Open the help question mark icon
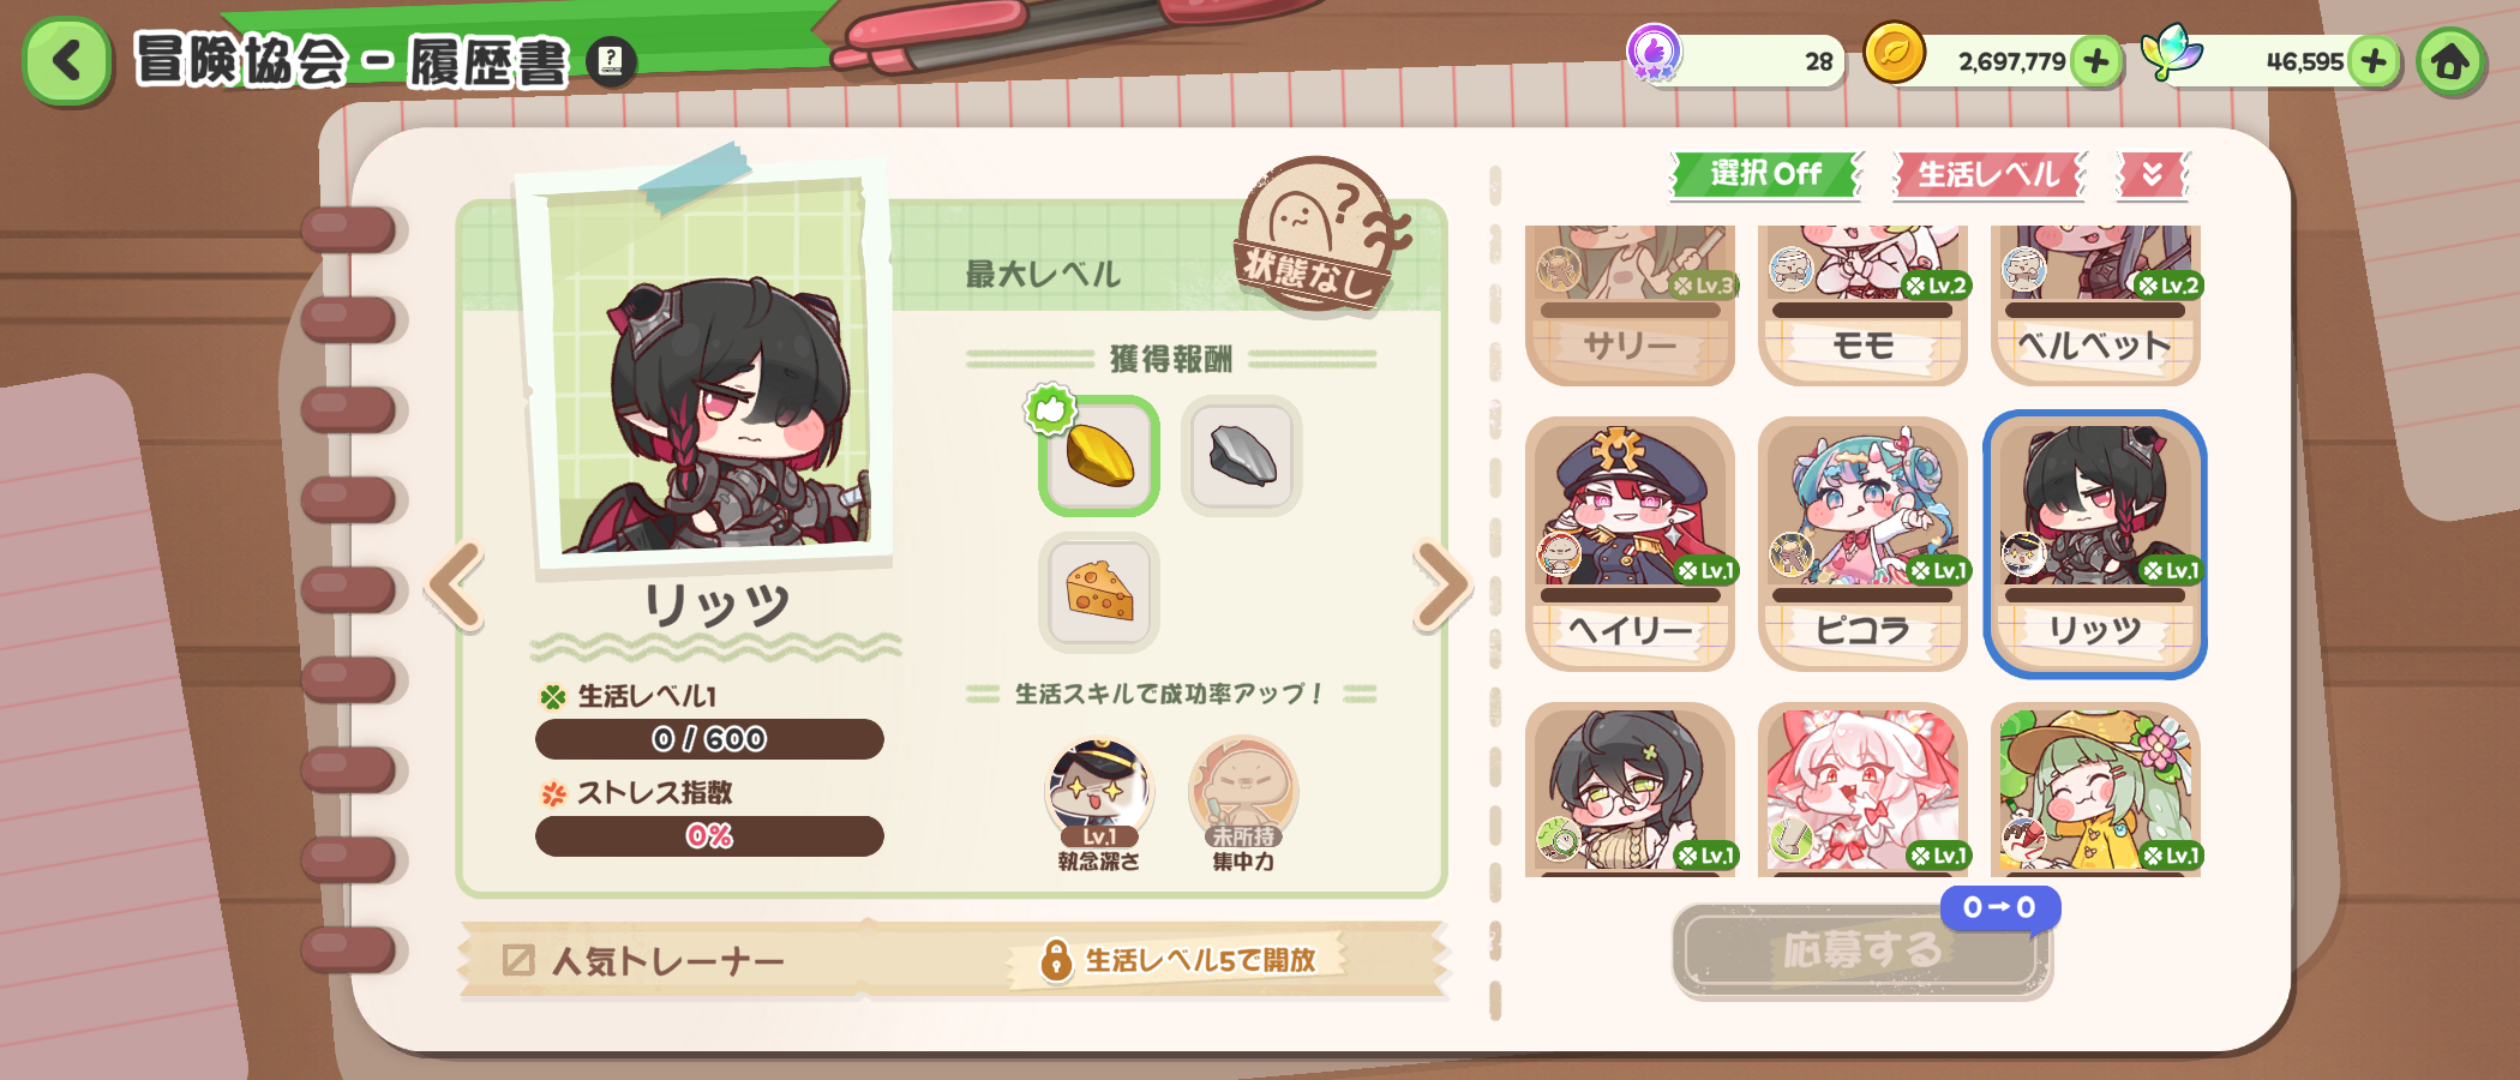Screen dimensions: 2520x1080 pos(611,62)
